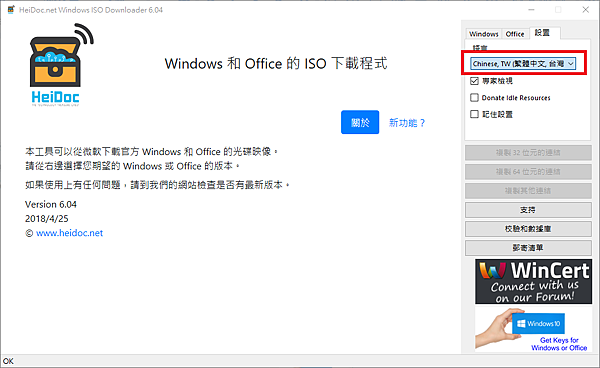Close the ISO Downloader window
The image size is (600, 368).
(x=585, y=10)
